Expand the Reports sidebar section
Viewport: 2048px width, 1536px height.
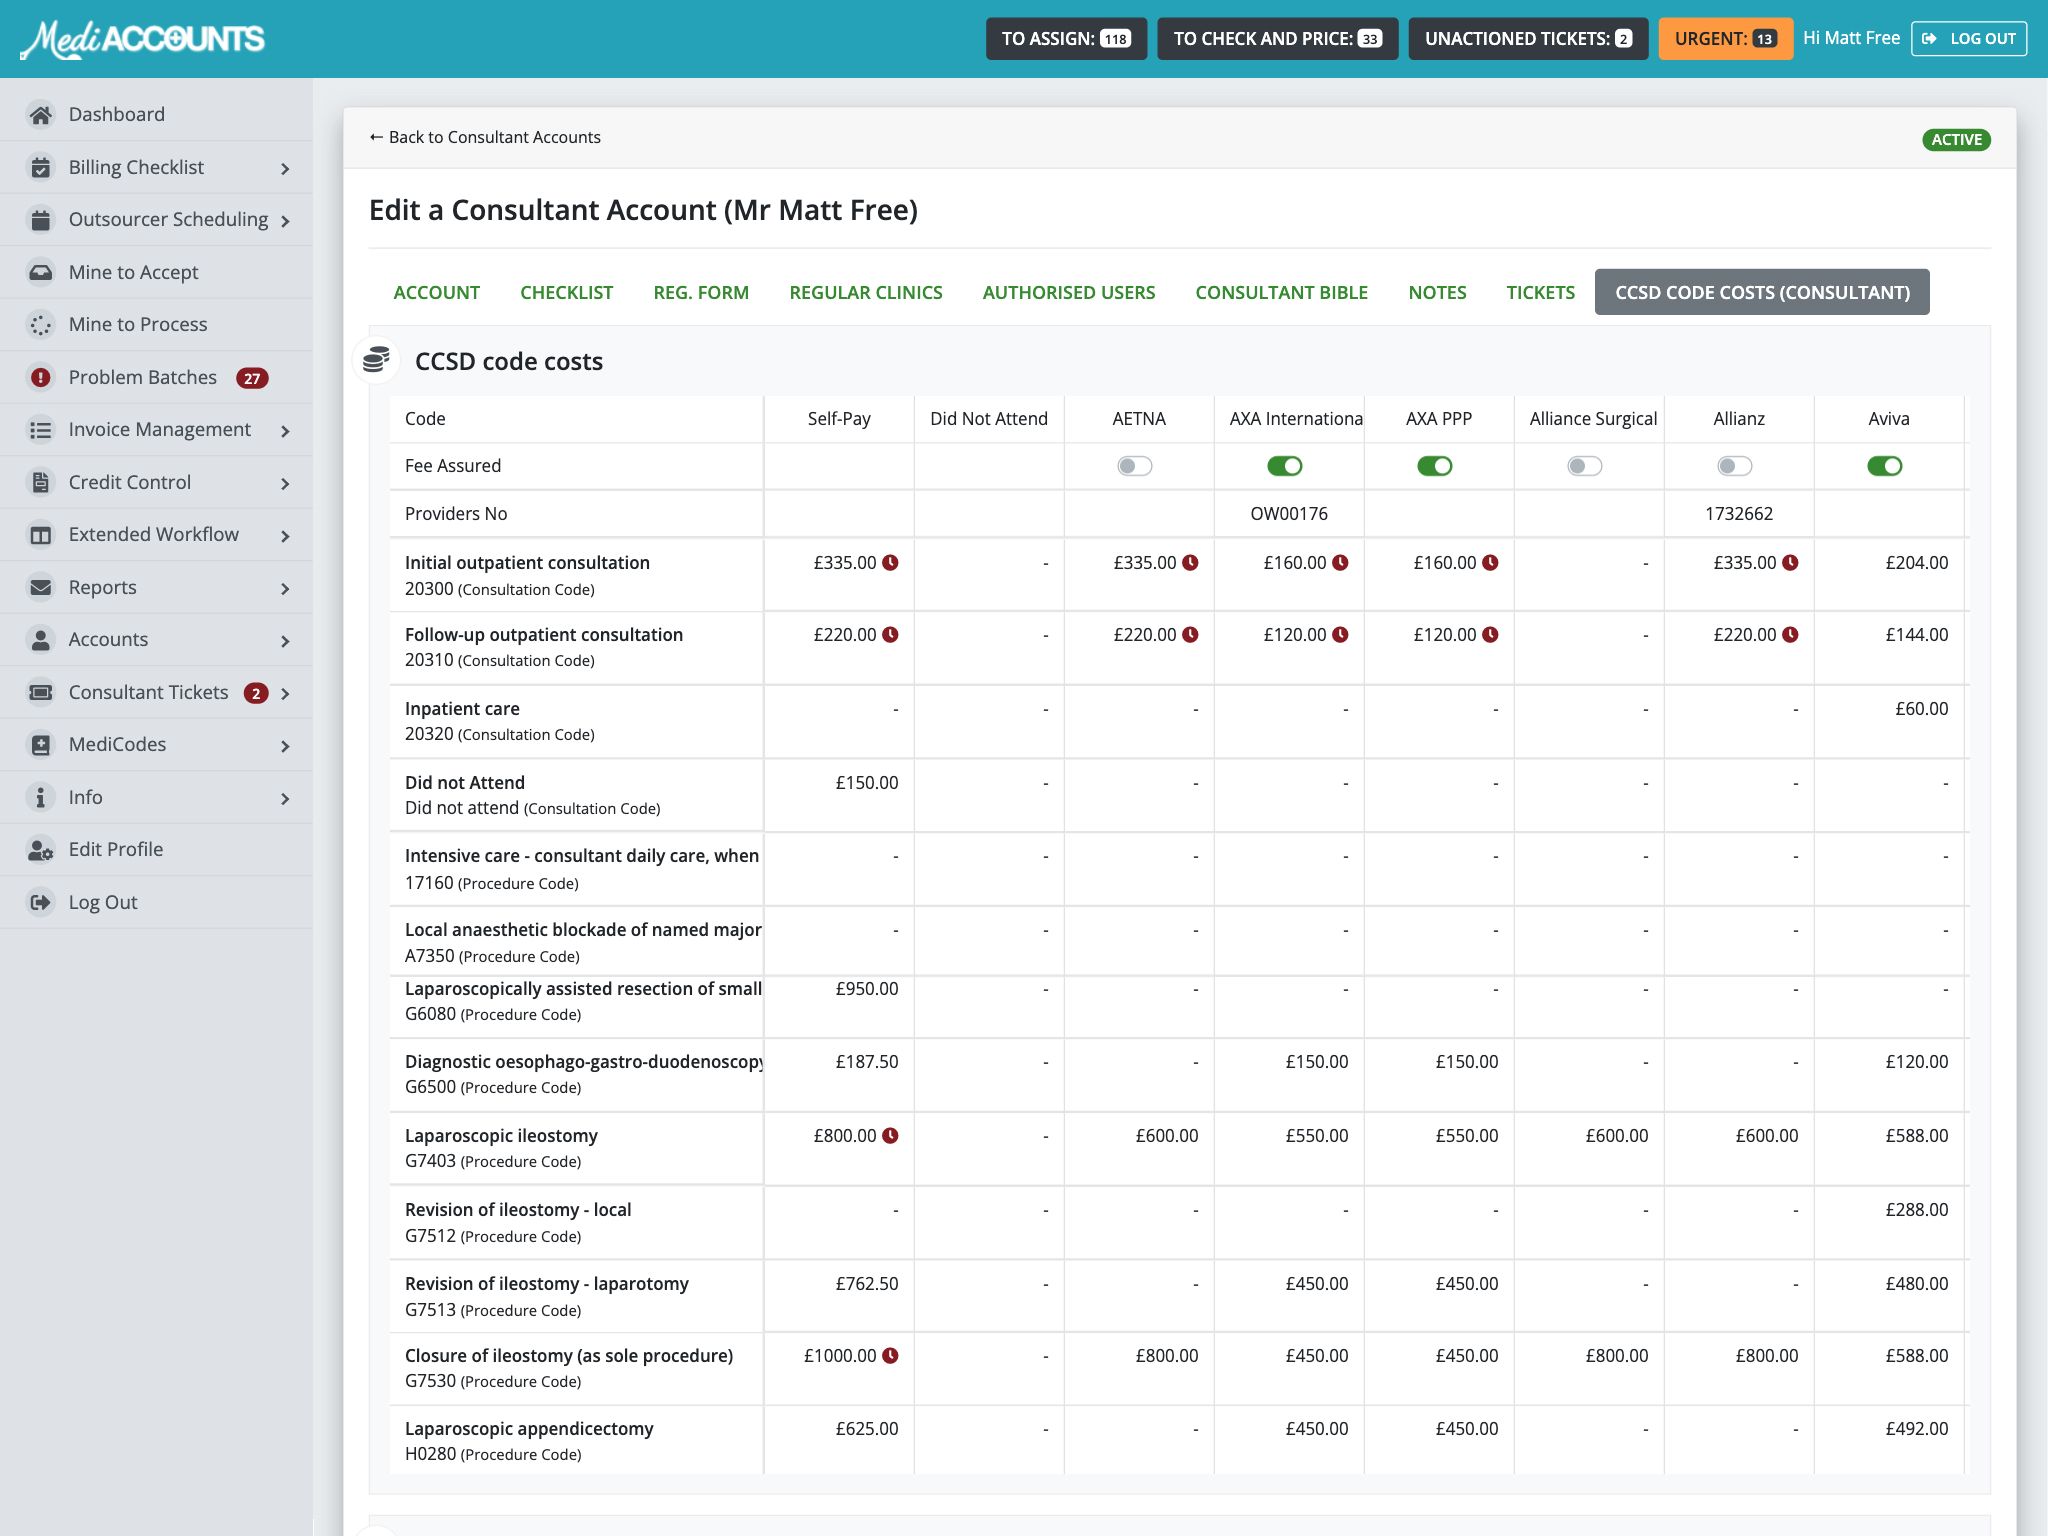click(x=285, y=589)
